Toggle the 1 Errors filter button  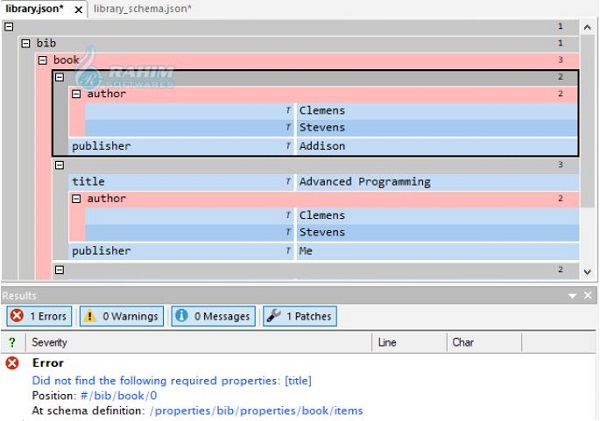click(x=39, y=316)
